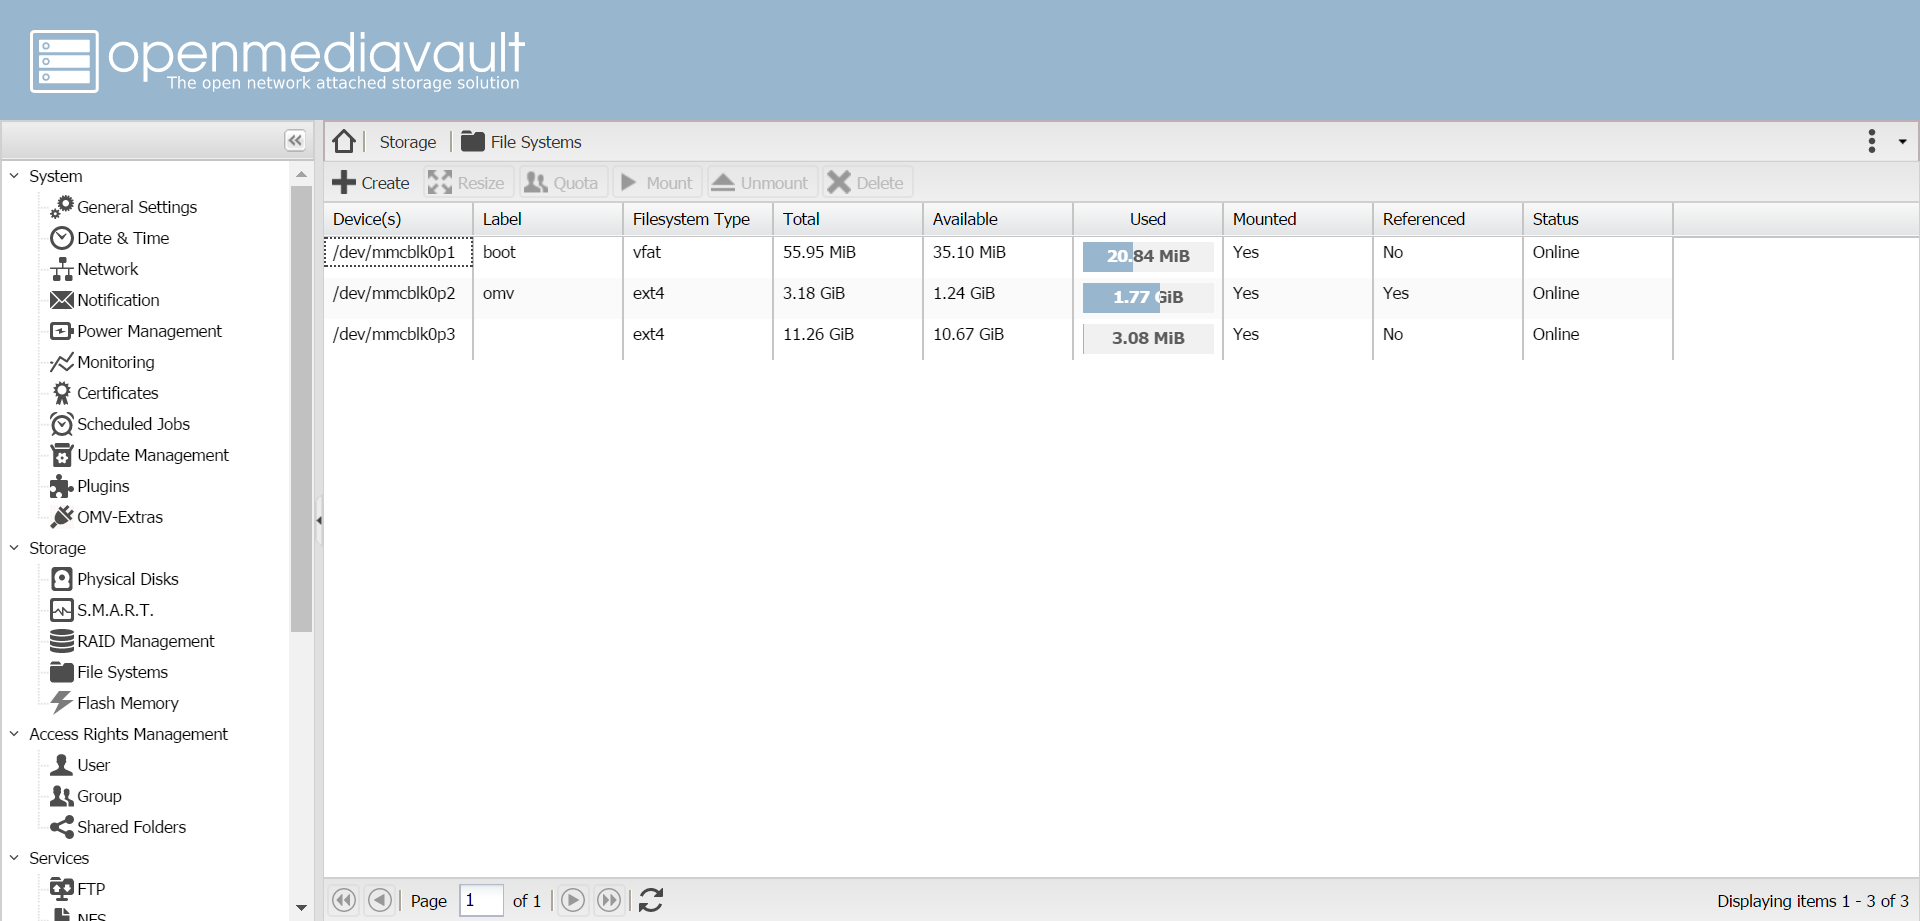Go to the previous page button
The width and height of the screenshot is (1920, 921).
click(x=380, y=900)
